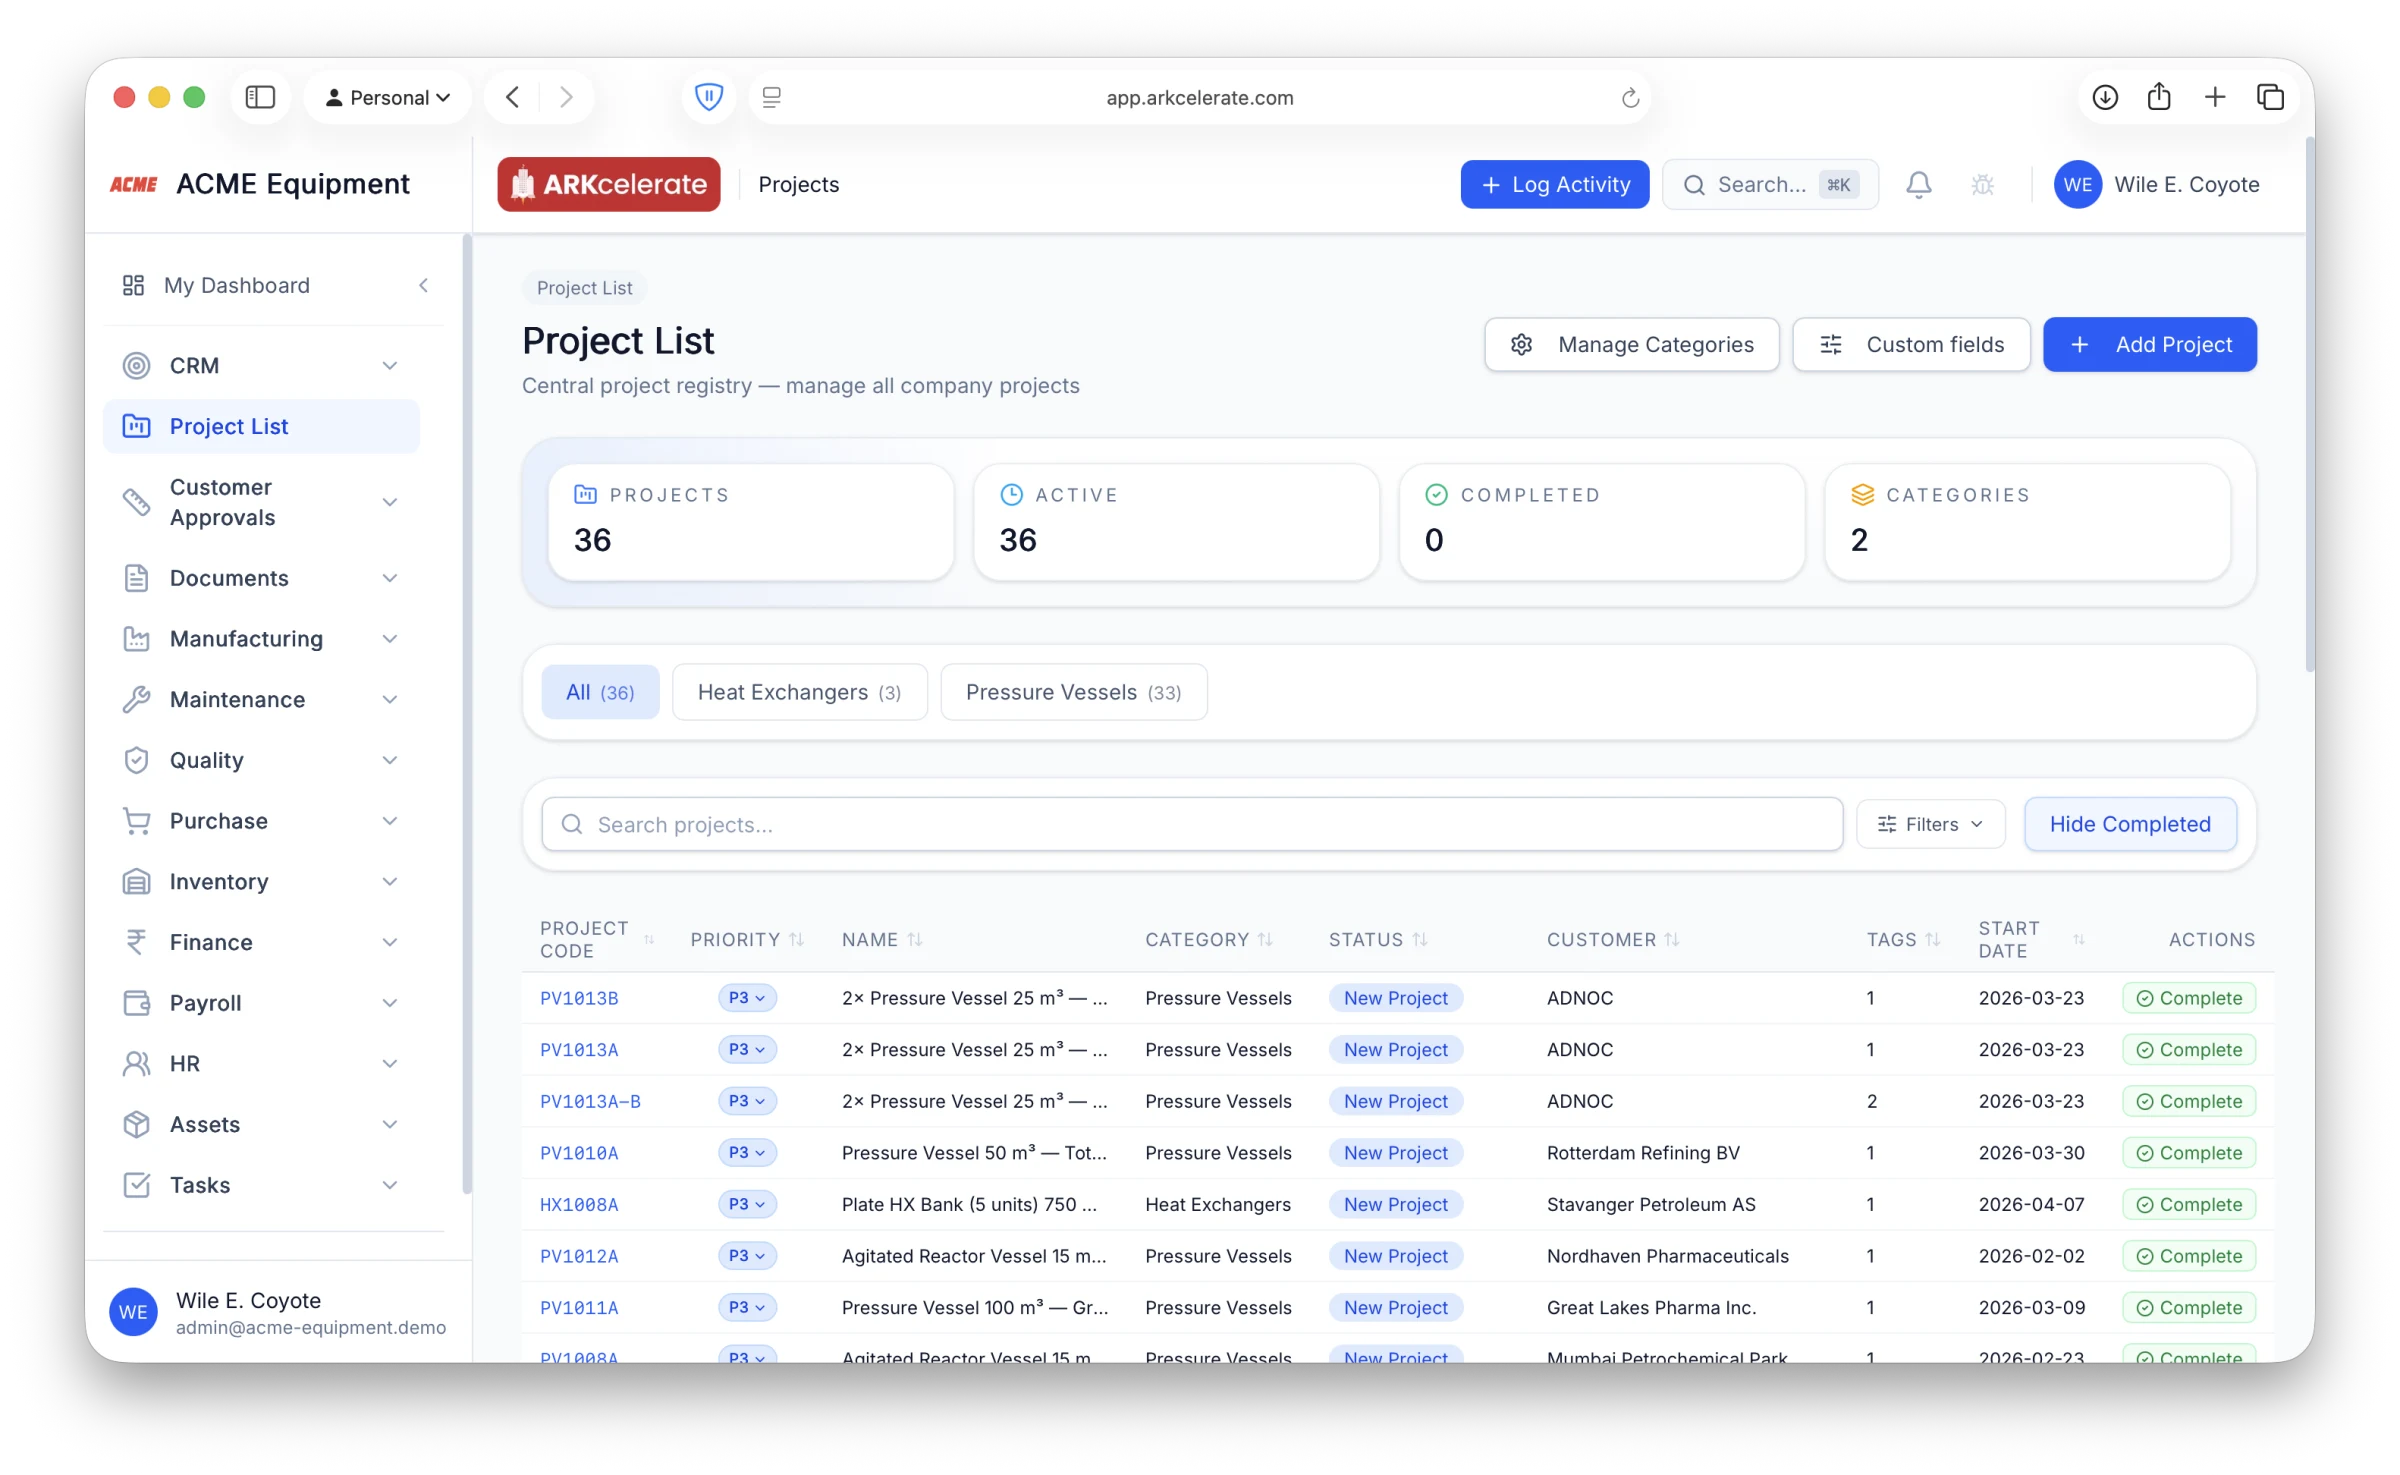Click the Log Activity button
This screenshot has height=1475, width=2400.
tap(1555, 185)
